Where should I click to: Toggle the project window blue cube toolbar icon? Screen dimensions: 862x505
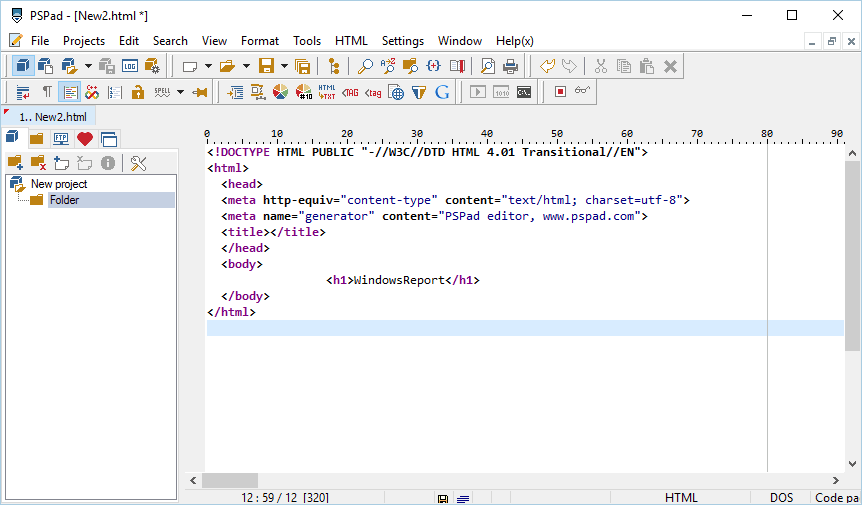(23, 66)
